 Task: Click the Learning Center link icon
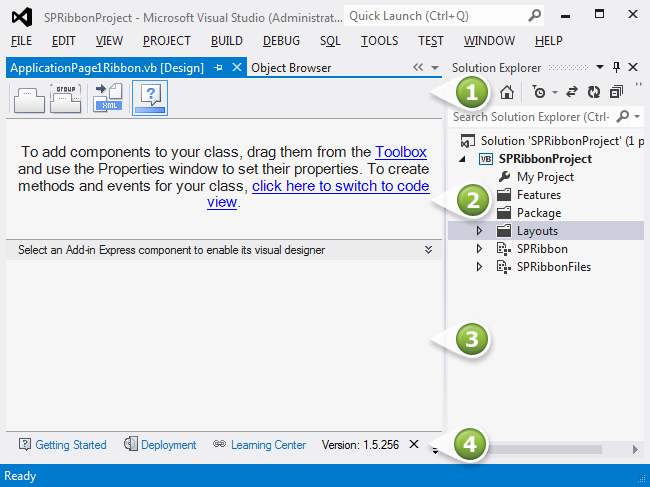(219, 444)
